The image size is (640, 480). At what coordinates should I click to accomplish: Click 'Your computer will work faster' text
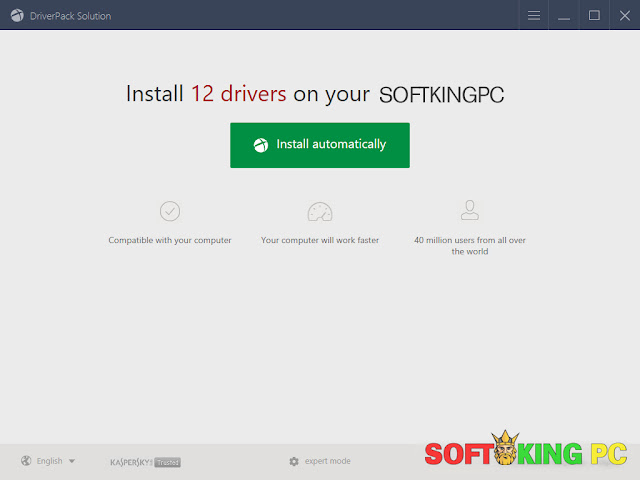coord(320,240)
